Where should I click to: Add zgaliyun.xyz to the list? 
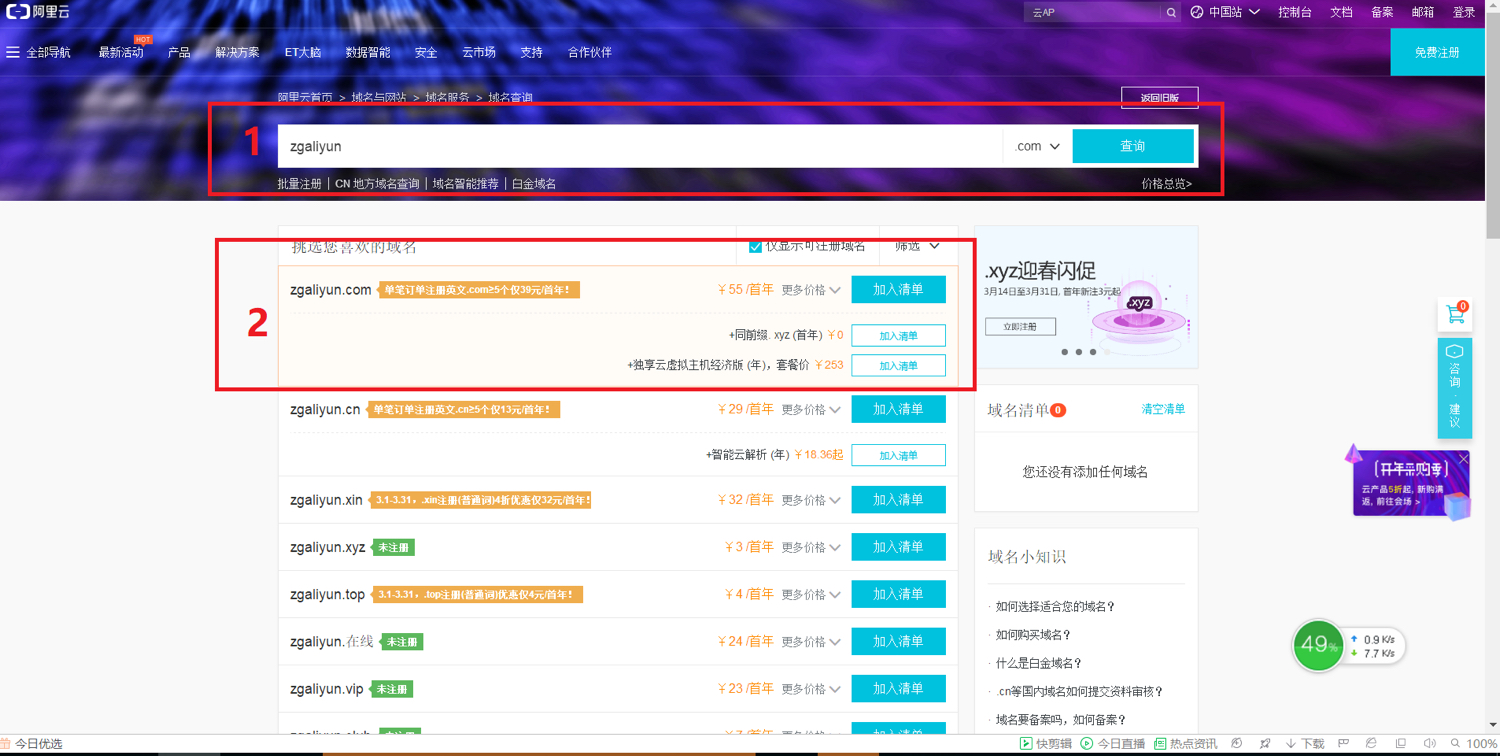898,547
